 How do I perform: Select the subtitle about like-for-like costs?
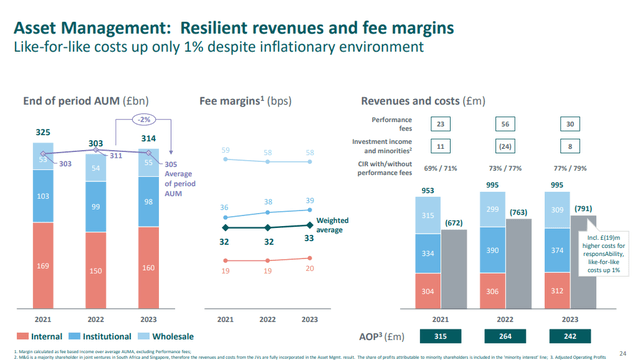(219, 47)
